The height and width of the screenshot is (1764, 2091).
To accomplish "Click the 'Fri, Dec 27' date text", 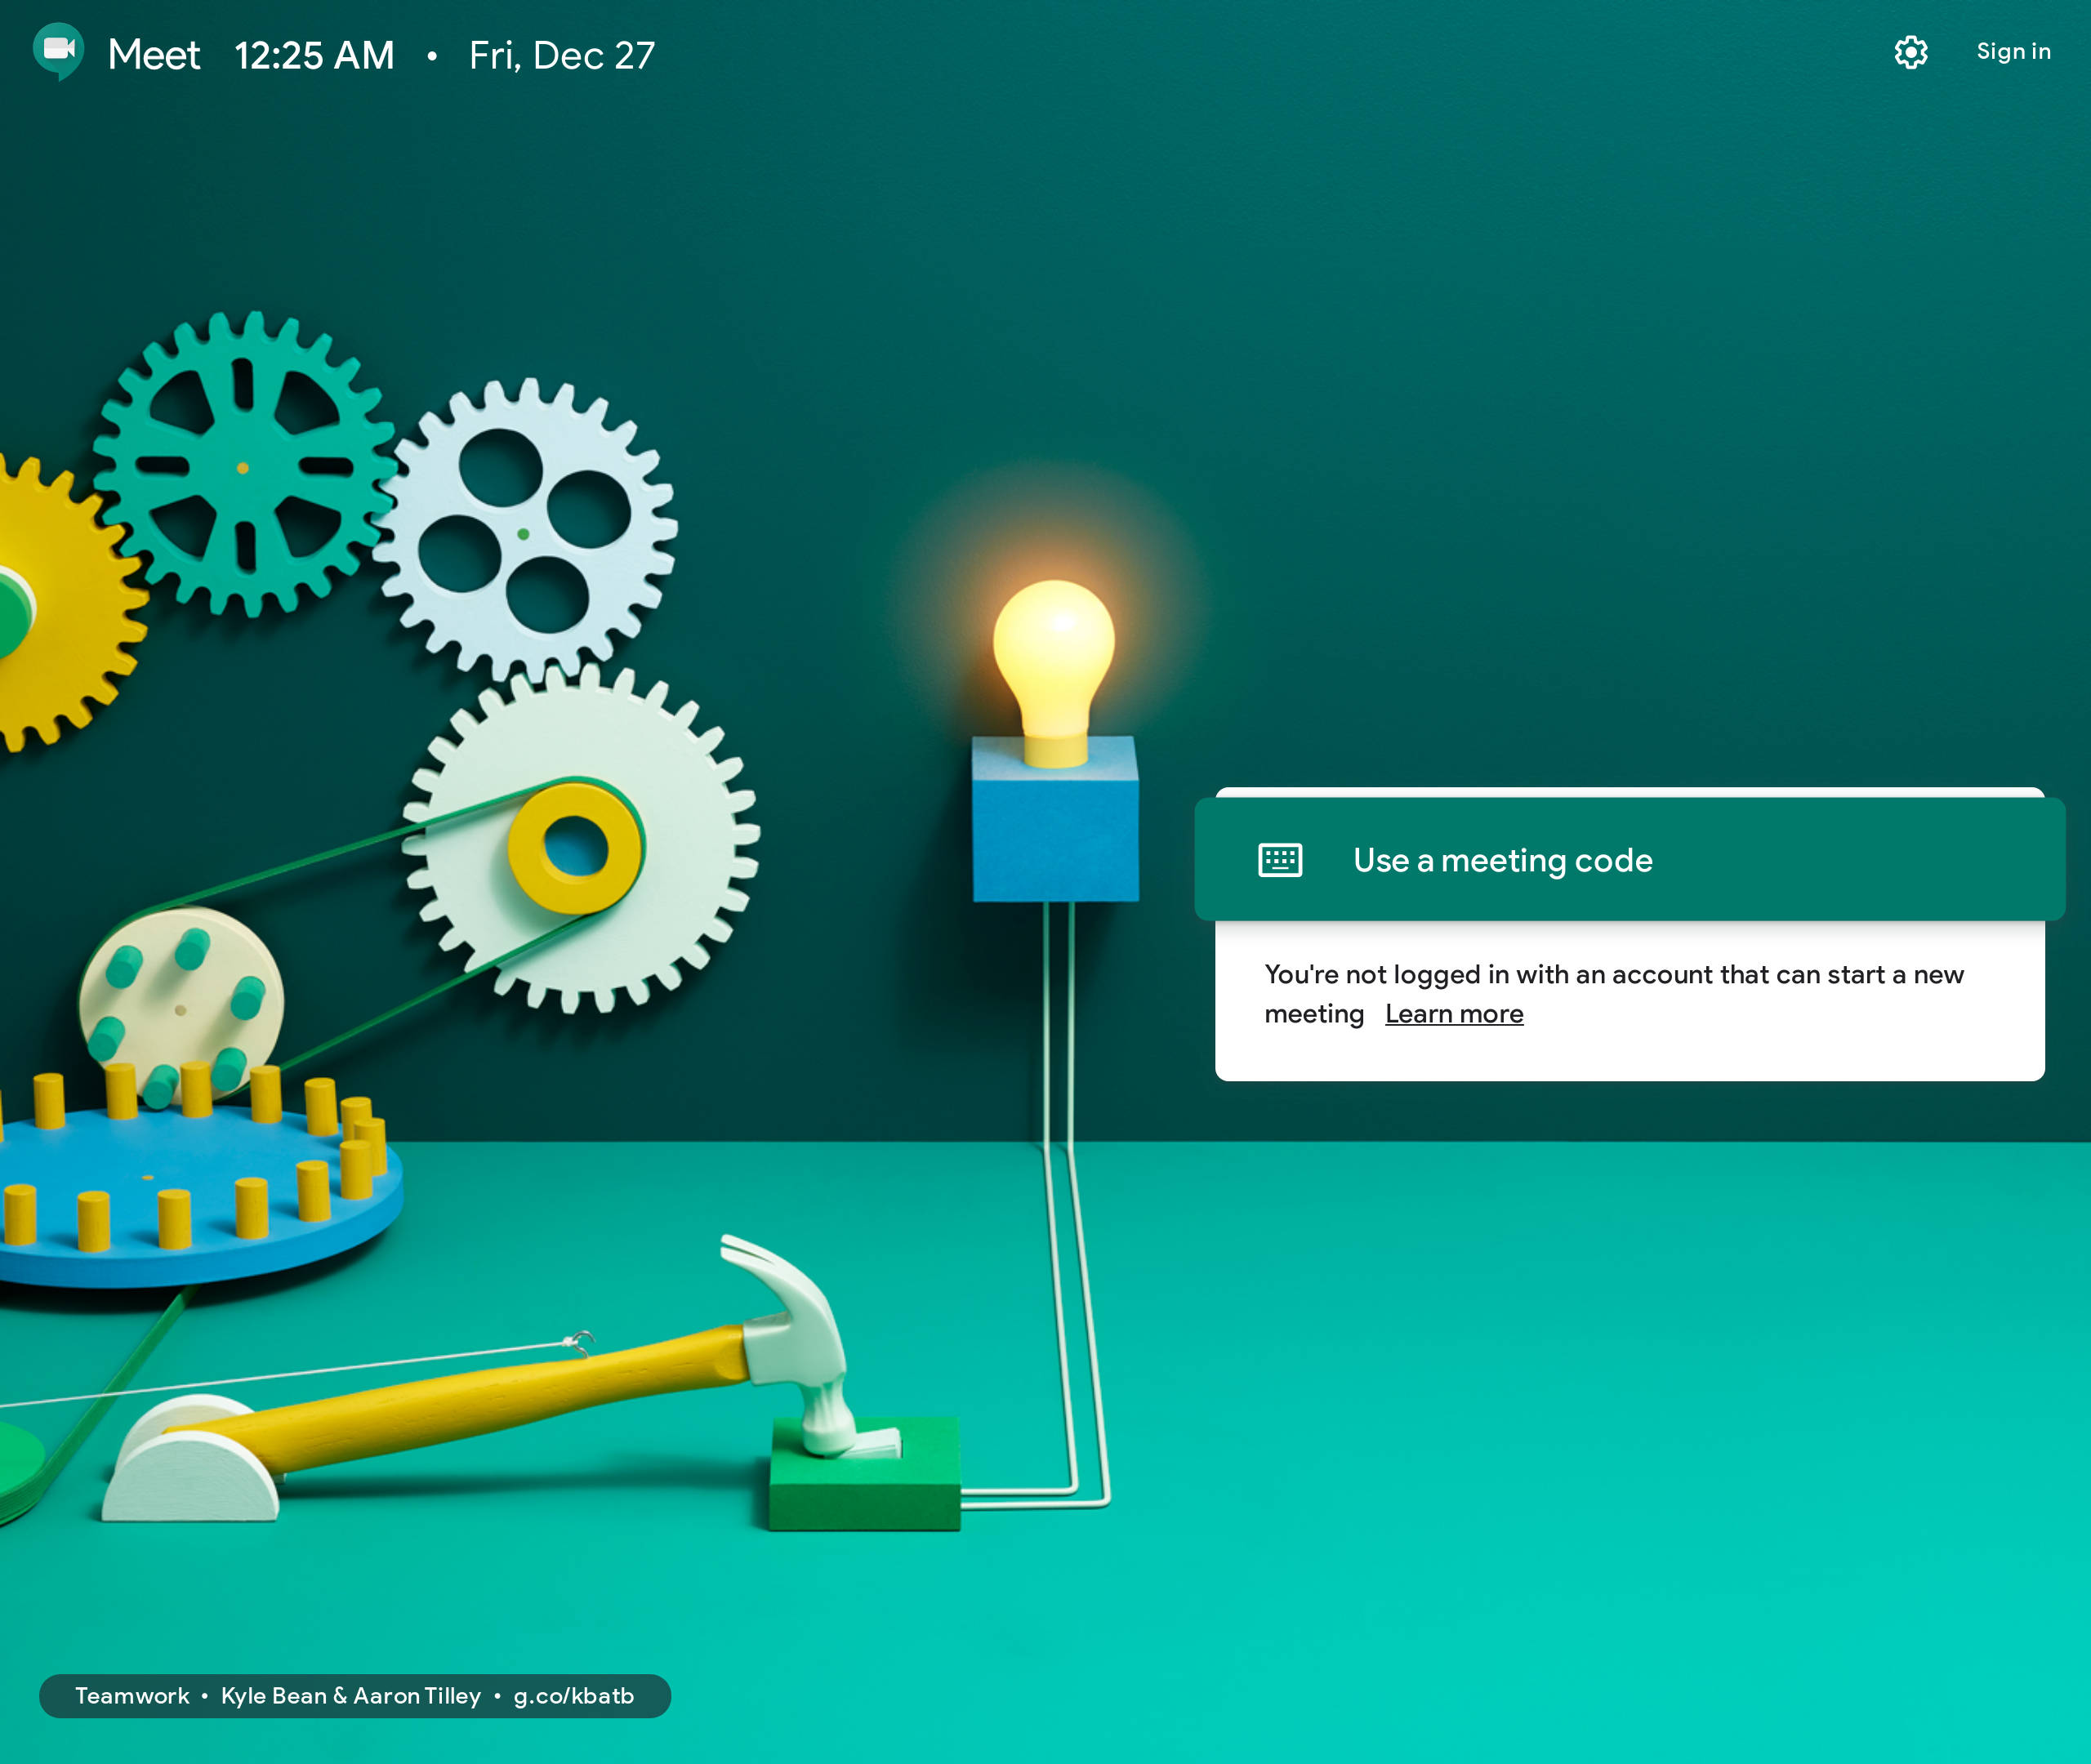I will click(x=561, y=55).
